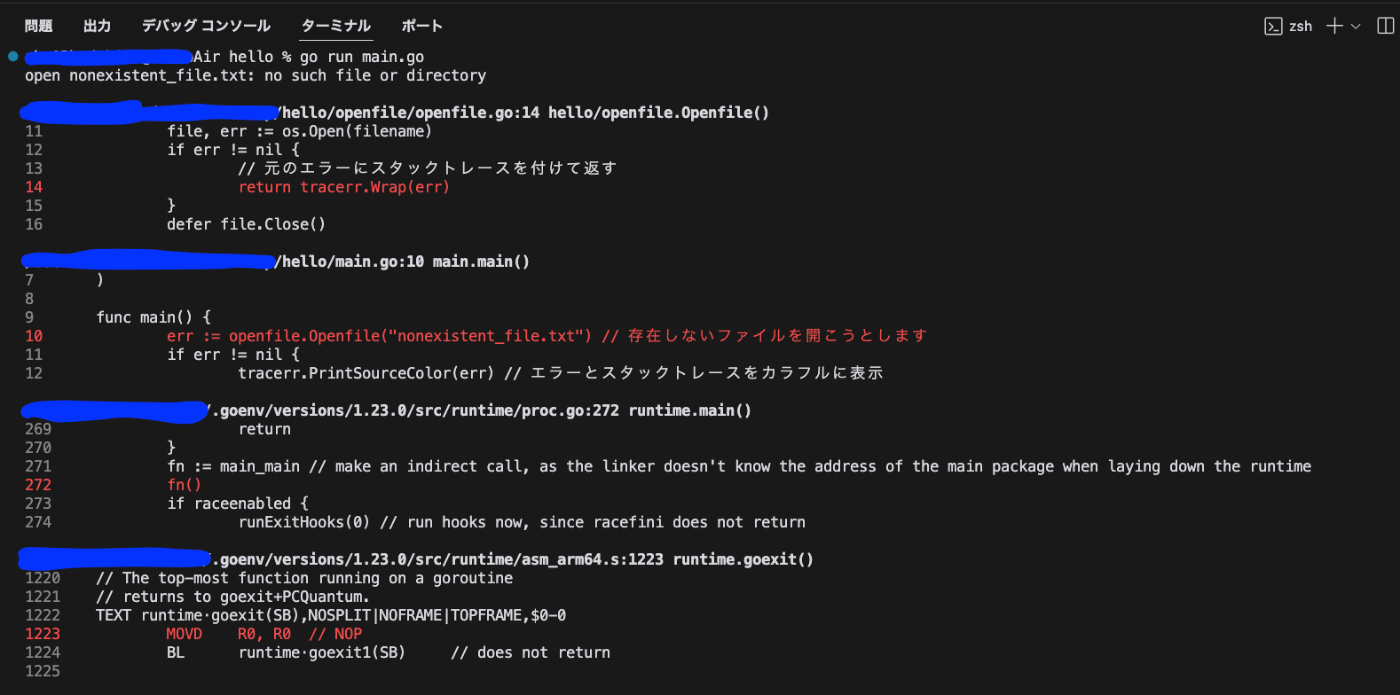The image size is (1400, 695).
Task: Open the terminal launch profile chevron dropdown
Action: point(1356,26)
